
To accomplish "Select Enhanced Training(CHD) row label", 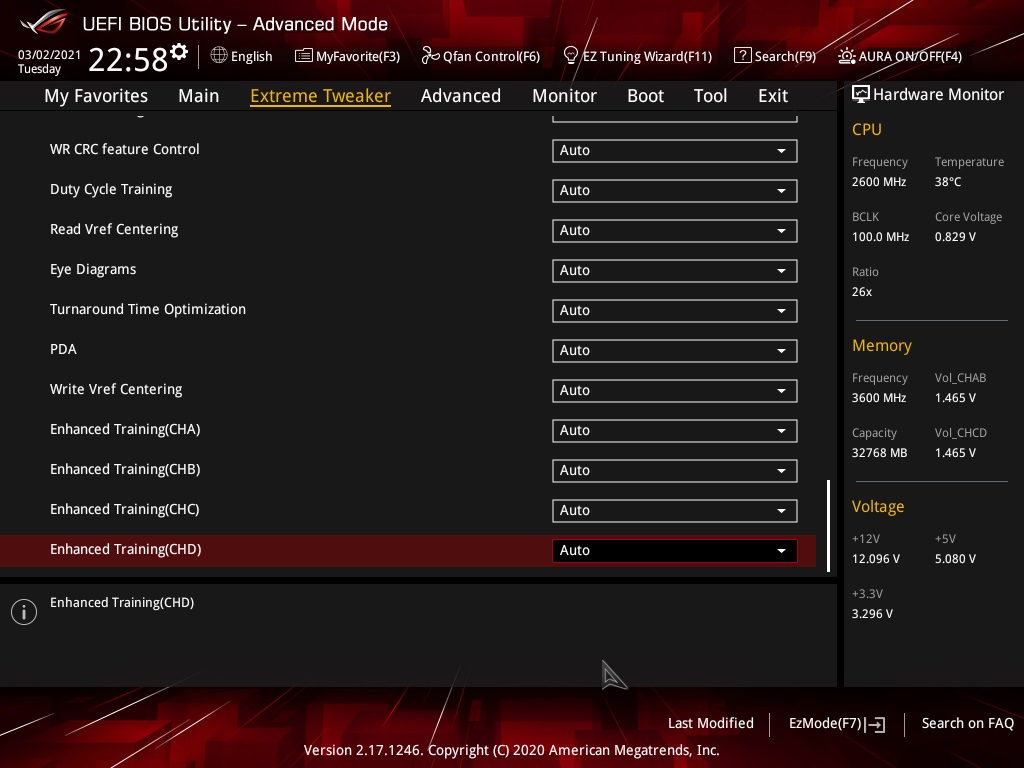I will (x=126, y=549).
